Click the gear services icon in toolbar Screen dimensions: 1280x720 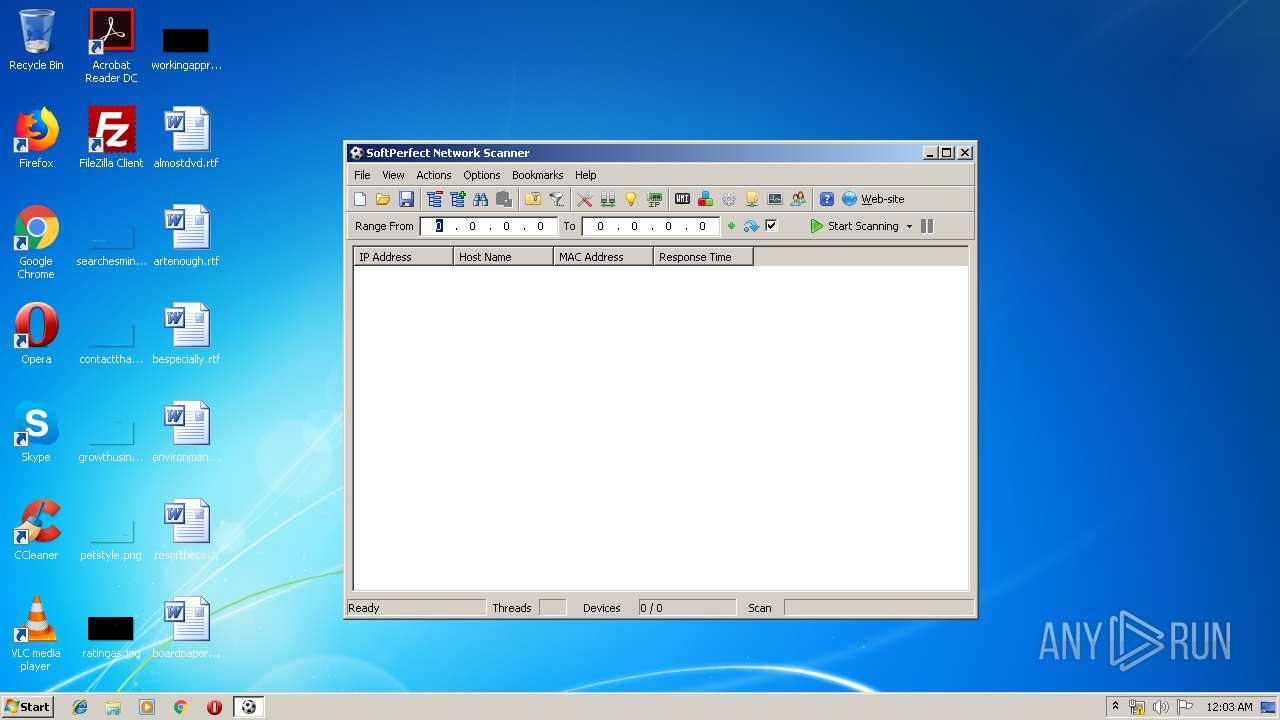[729, 199]
